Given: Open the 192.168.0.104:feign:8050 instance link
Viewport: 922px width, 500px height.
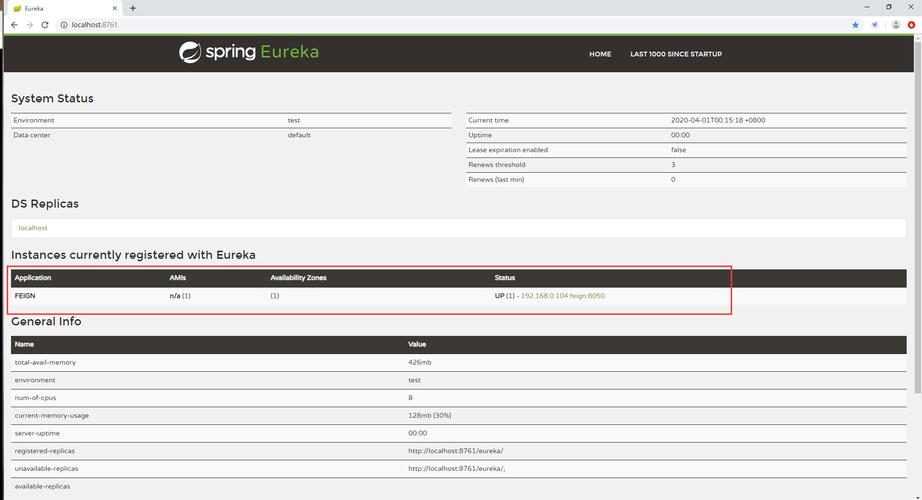Looking at the screenshot, I should (562, 296).
